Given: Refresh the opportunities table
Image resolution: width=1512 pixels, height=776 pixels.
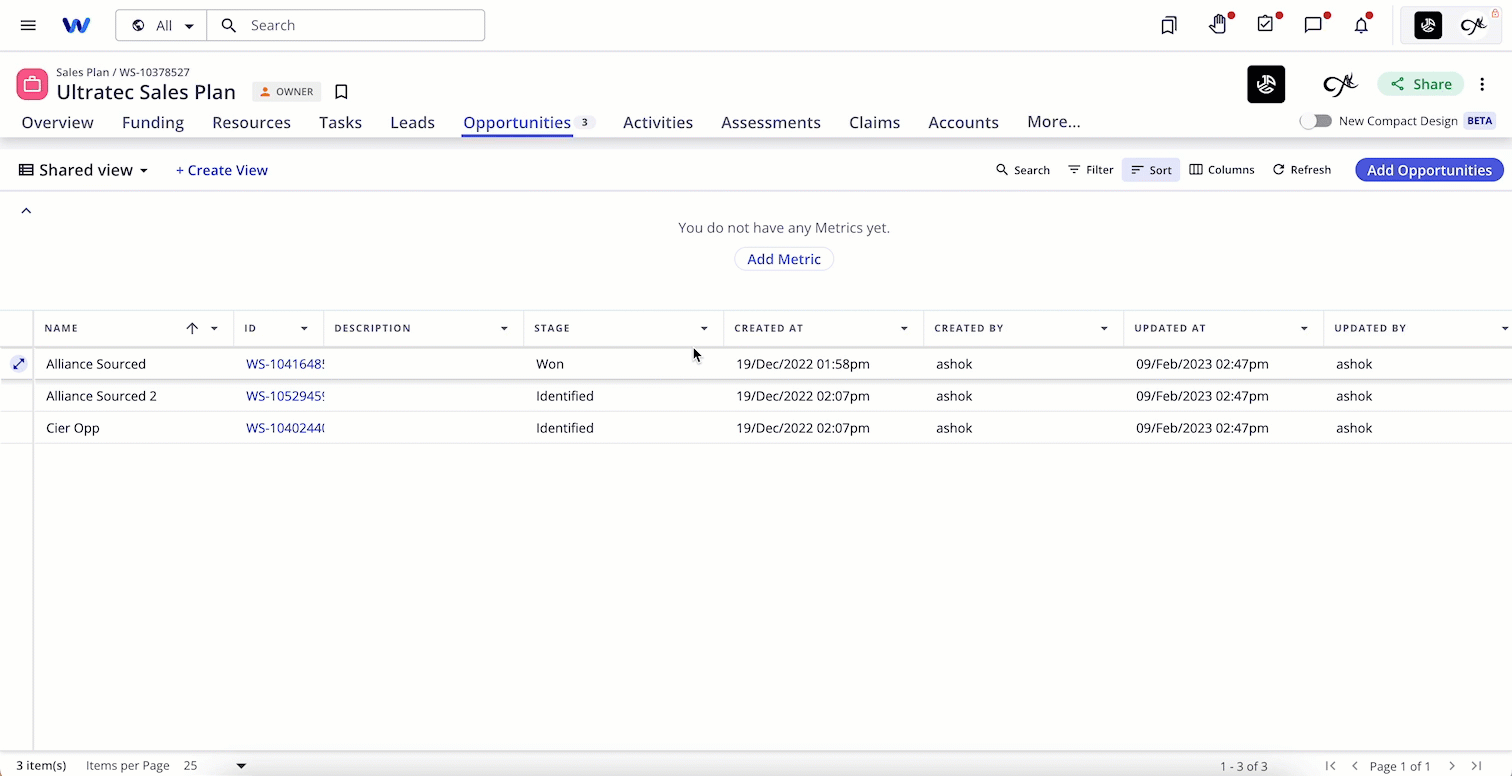Looking at the screenshot, I should click(x=1301, y=170).
